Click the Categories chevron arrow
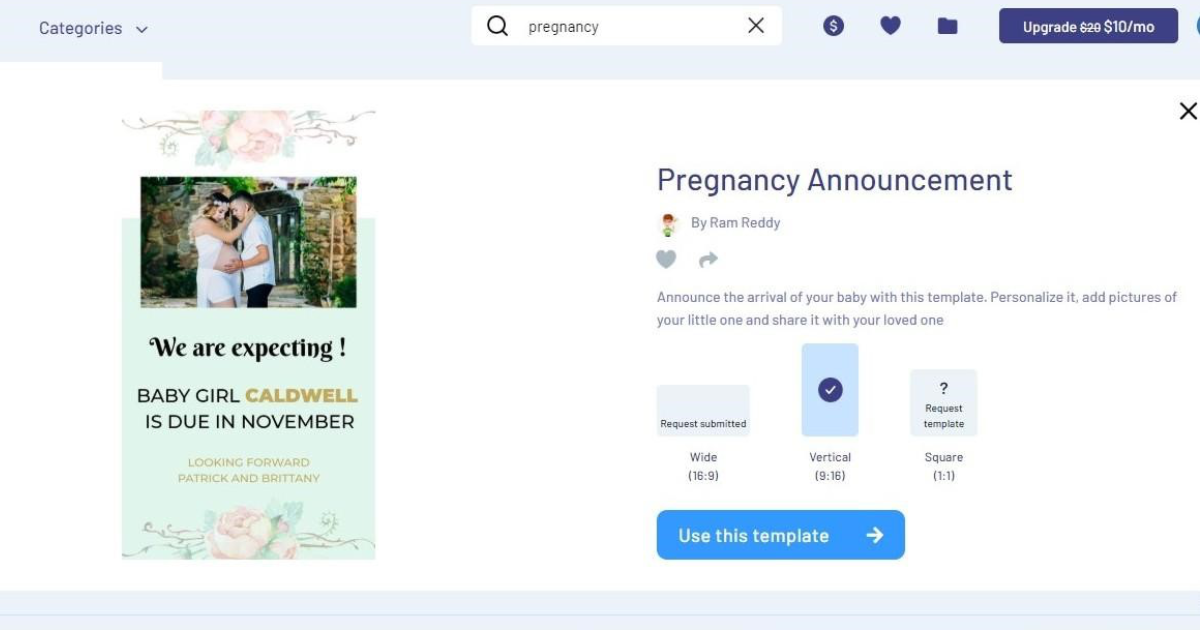1200x630 pixels. tap(141, 29)
